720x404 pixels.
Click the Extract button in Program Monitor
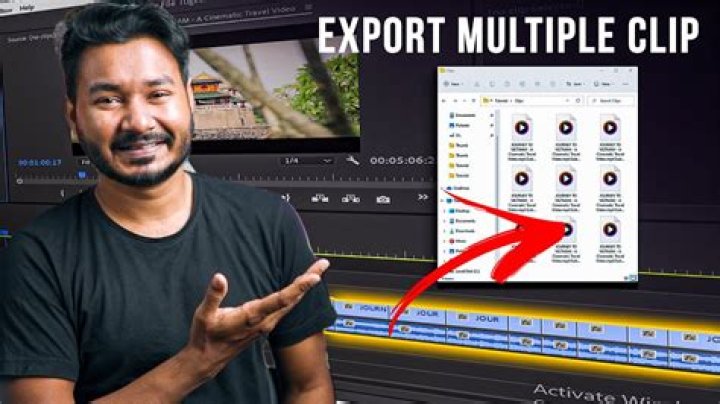351,198
